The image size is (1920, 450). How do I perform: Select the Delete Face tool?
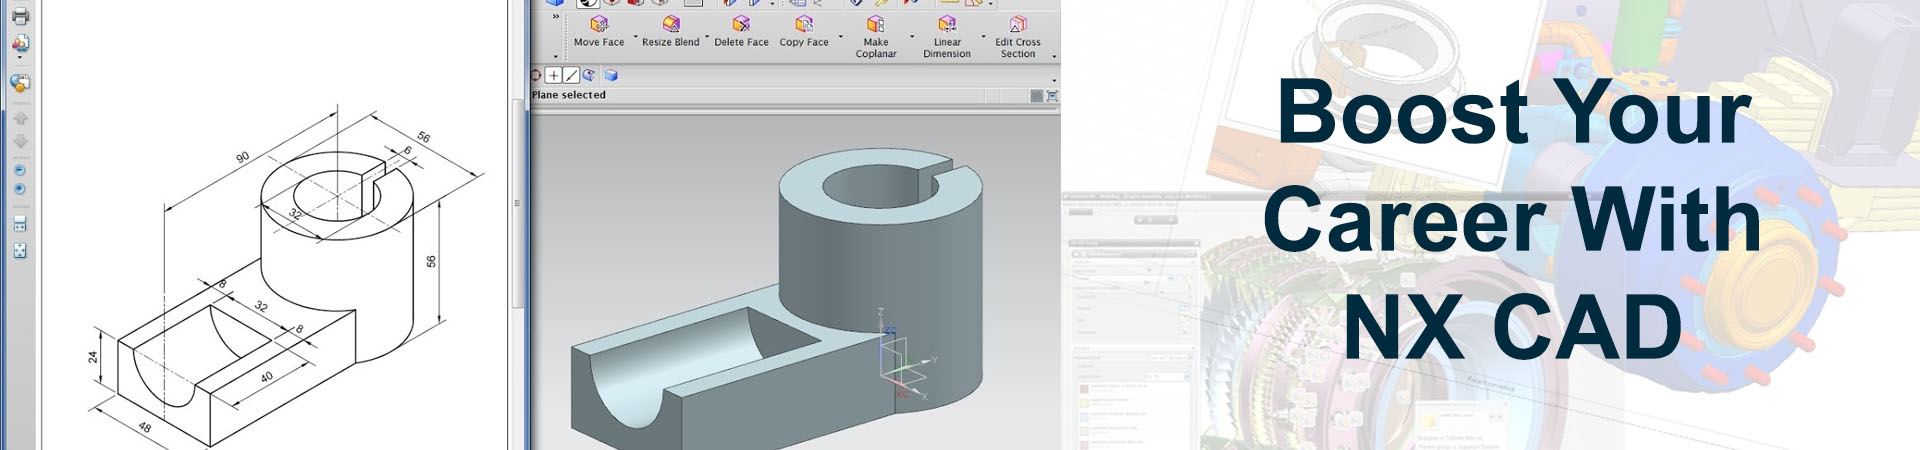click(x=741, y=32)
